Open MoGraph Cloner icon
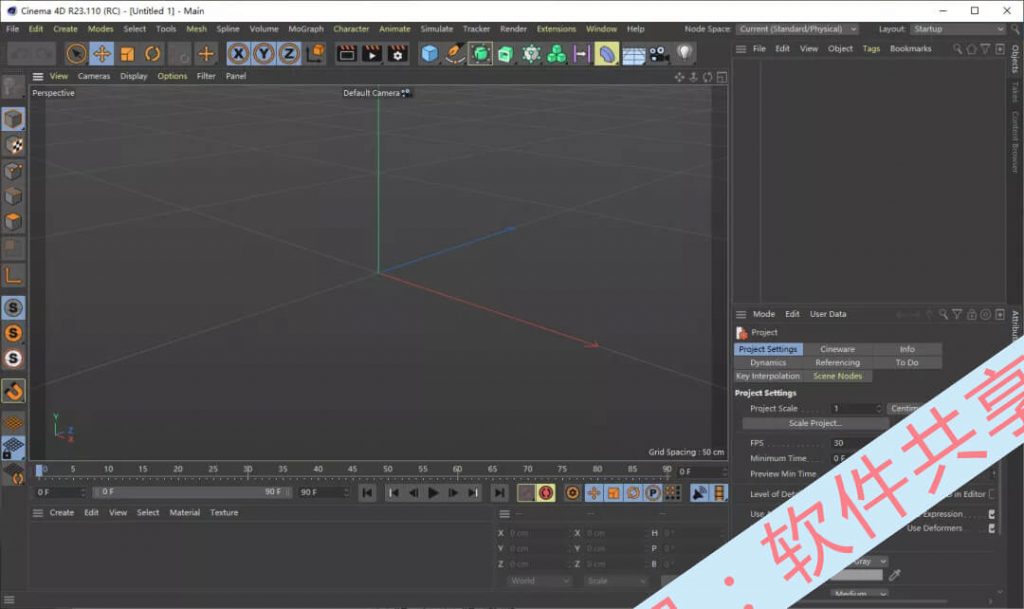This screenshot has width=1024, height=609. (556, 54)
